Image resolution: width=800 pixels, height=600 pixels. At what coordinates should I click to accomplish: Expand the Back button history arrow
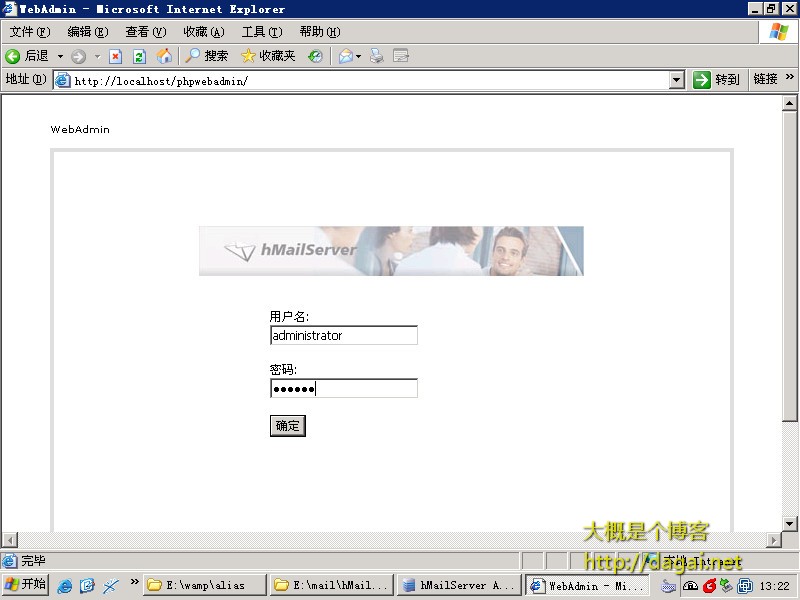point(60,56)
